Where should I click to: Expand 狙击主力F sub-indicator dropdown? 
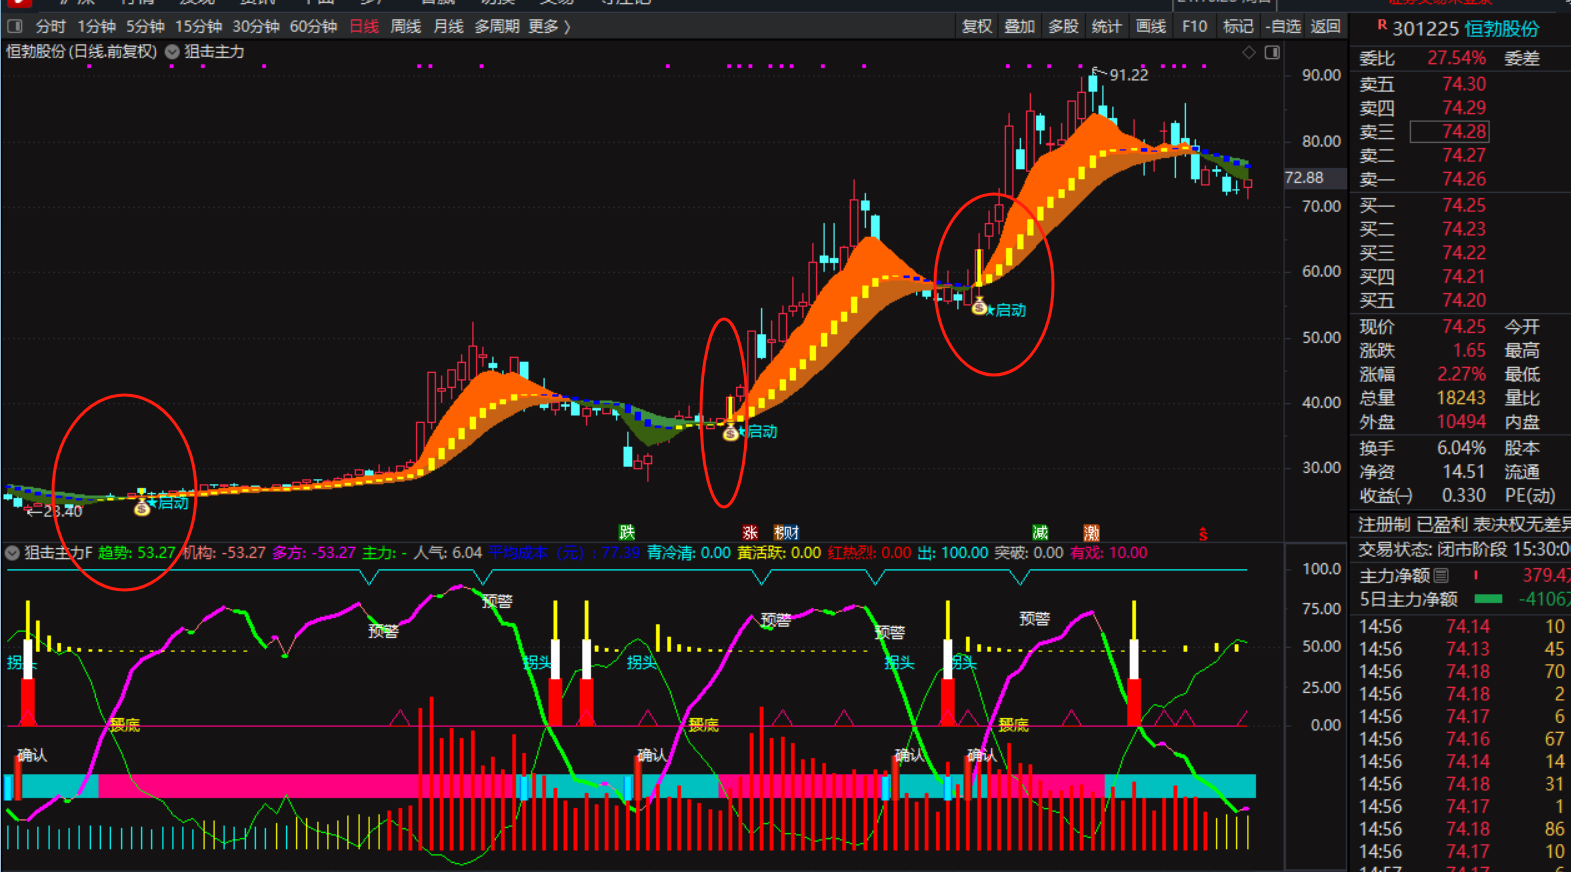[12, 553]
